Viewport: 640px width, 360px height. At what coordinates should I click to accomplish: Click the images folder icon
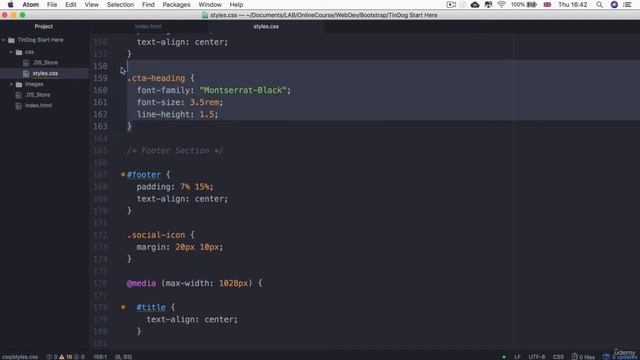[x=19, y=84]
